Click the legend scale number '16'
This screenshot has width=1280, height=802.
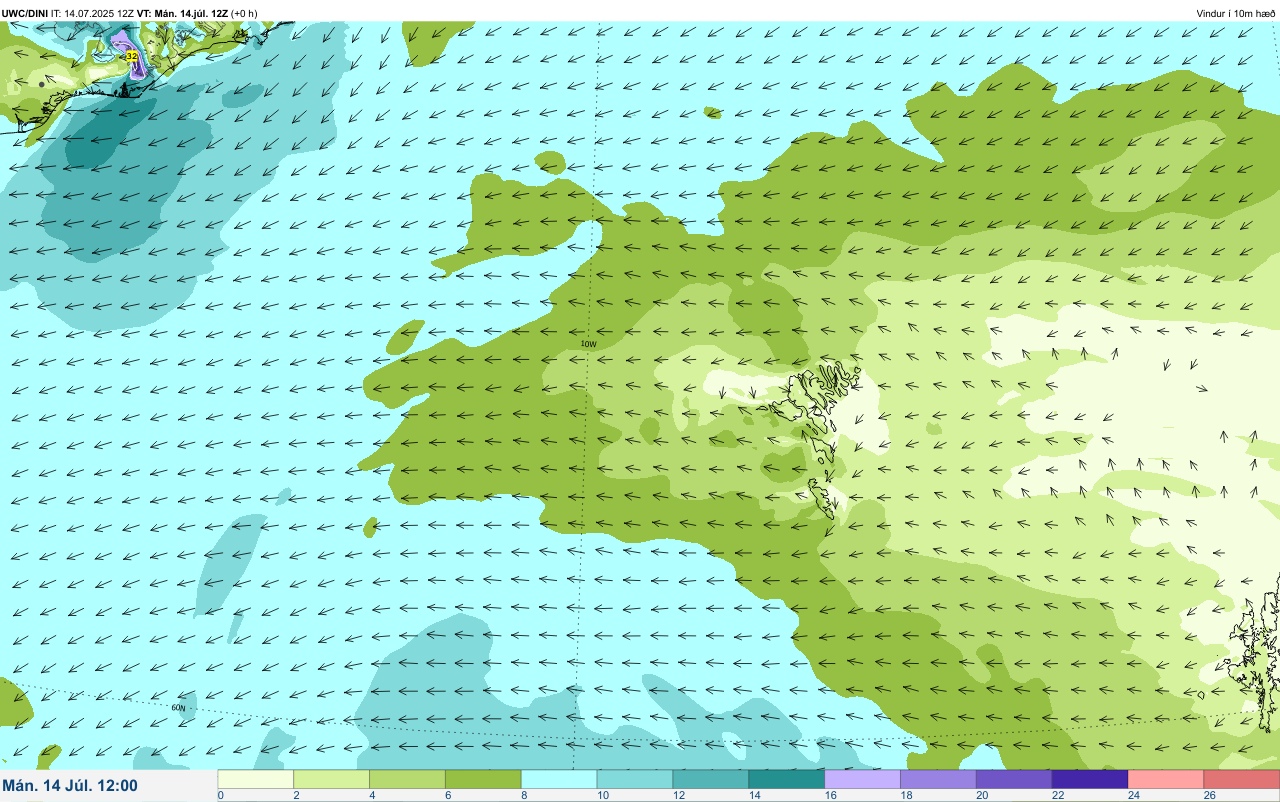tap(829, 796)
